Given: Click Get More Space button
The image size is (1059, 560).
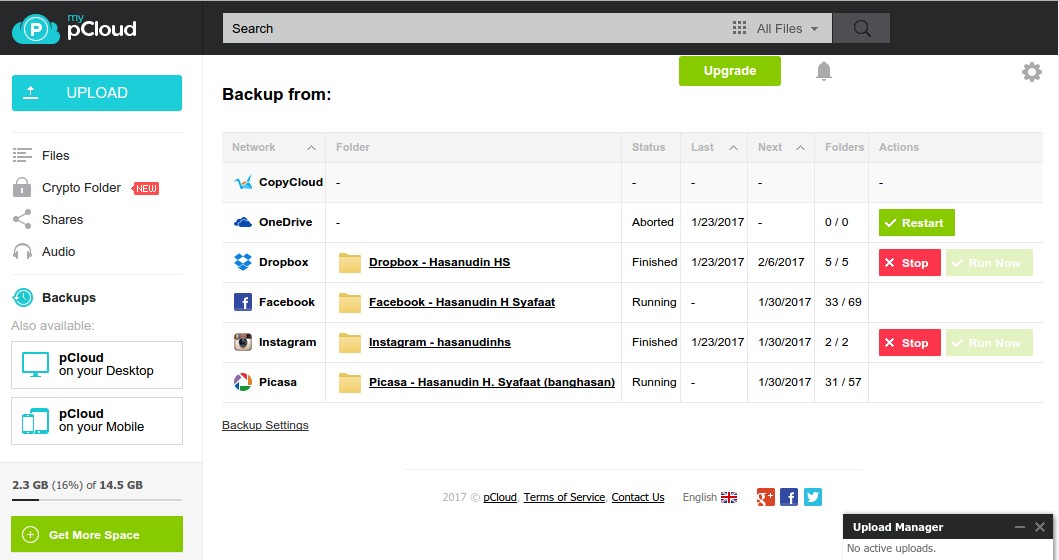Looking at the screenshot, I should [x=97, y=534].
